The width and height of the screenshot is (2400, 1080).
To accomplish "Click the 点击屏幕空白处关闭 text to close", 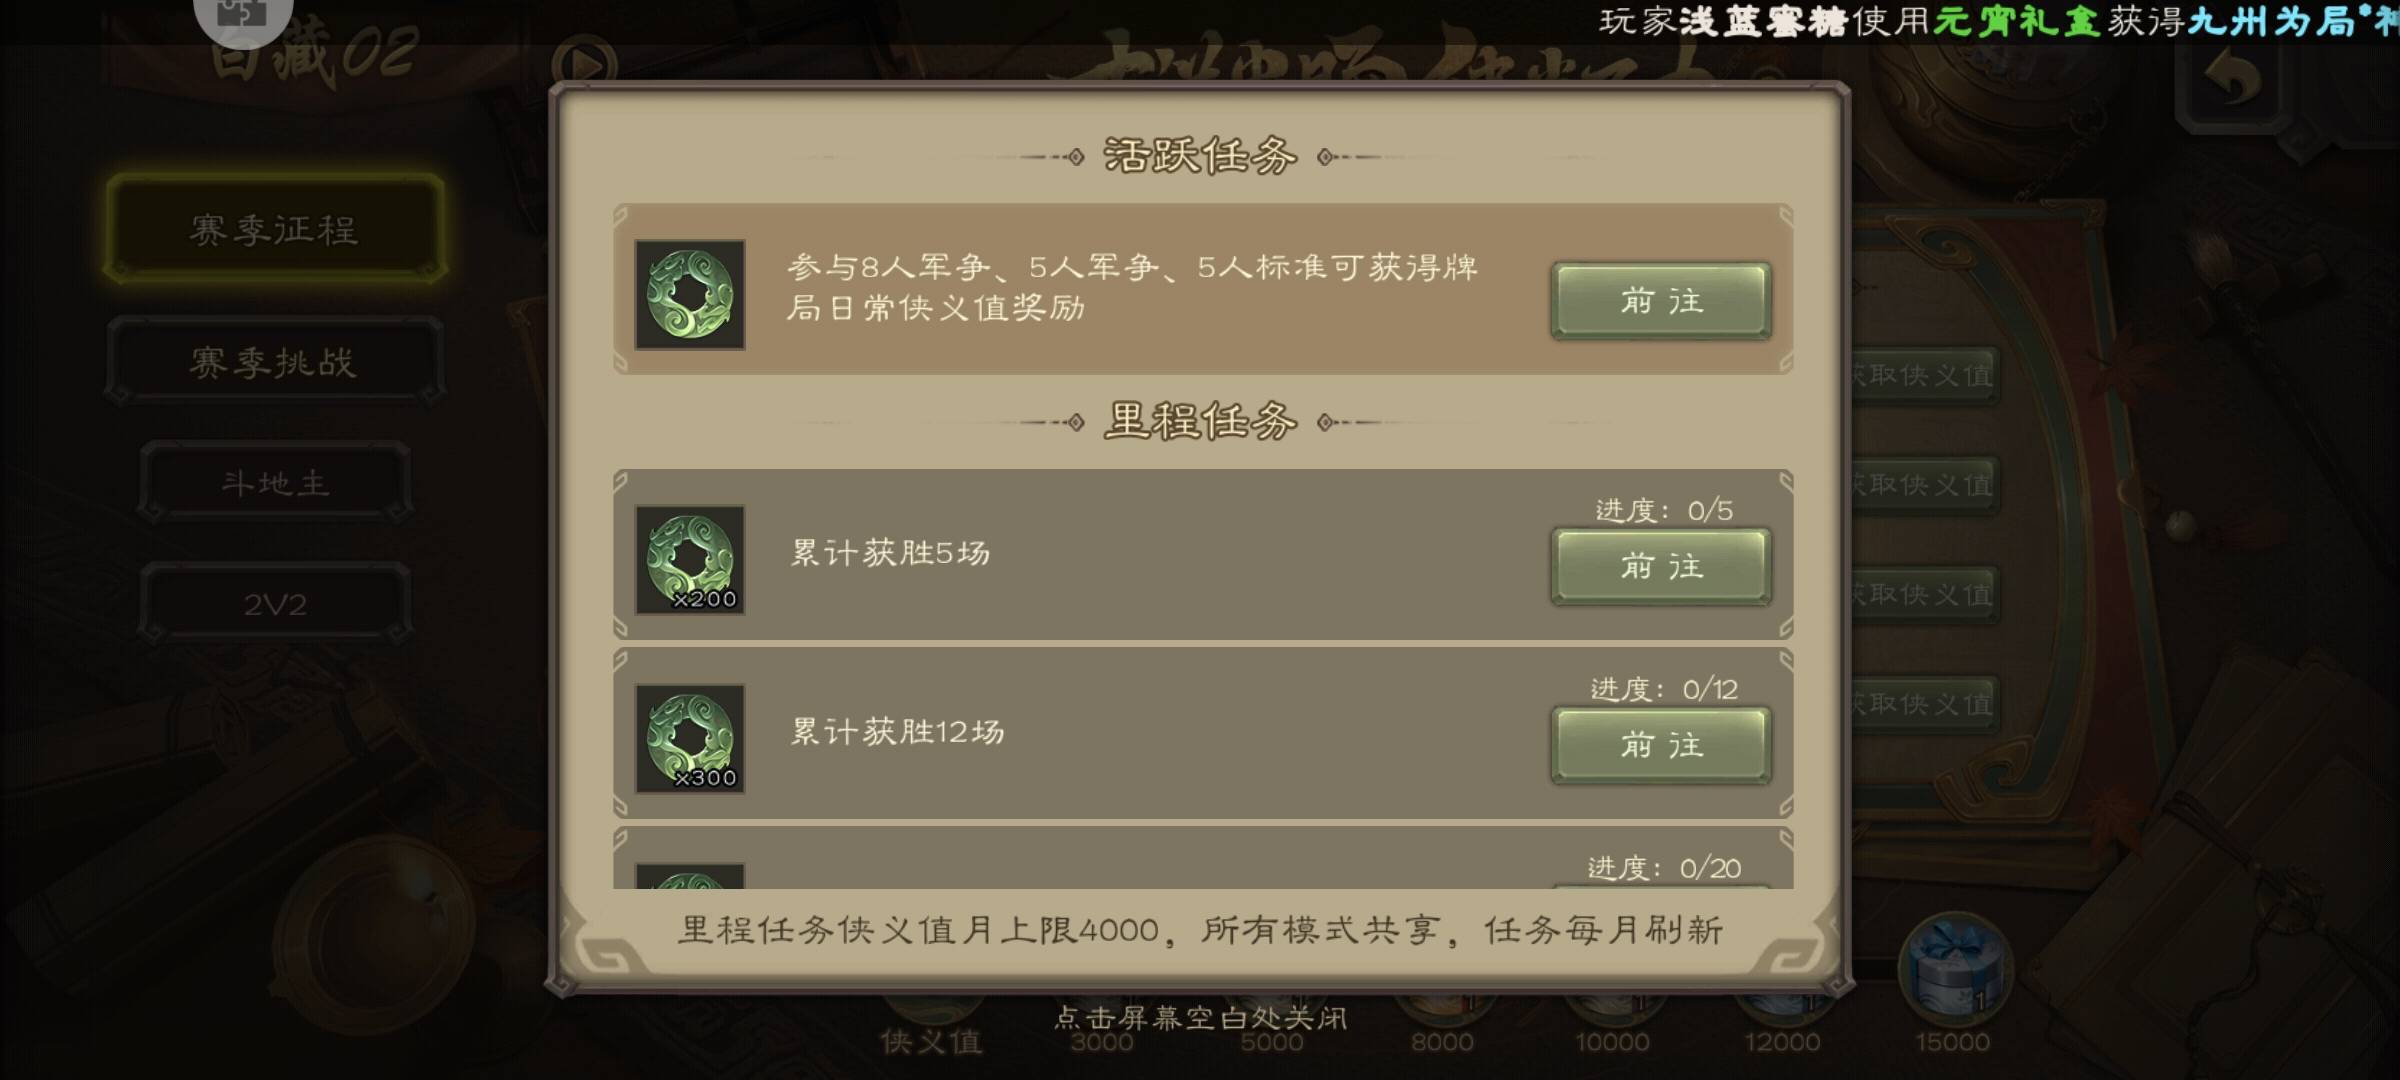I will 1200,1018.
